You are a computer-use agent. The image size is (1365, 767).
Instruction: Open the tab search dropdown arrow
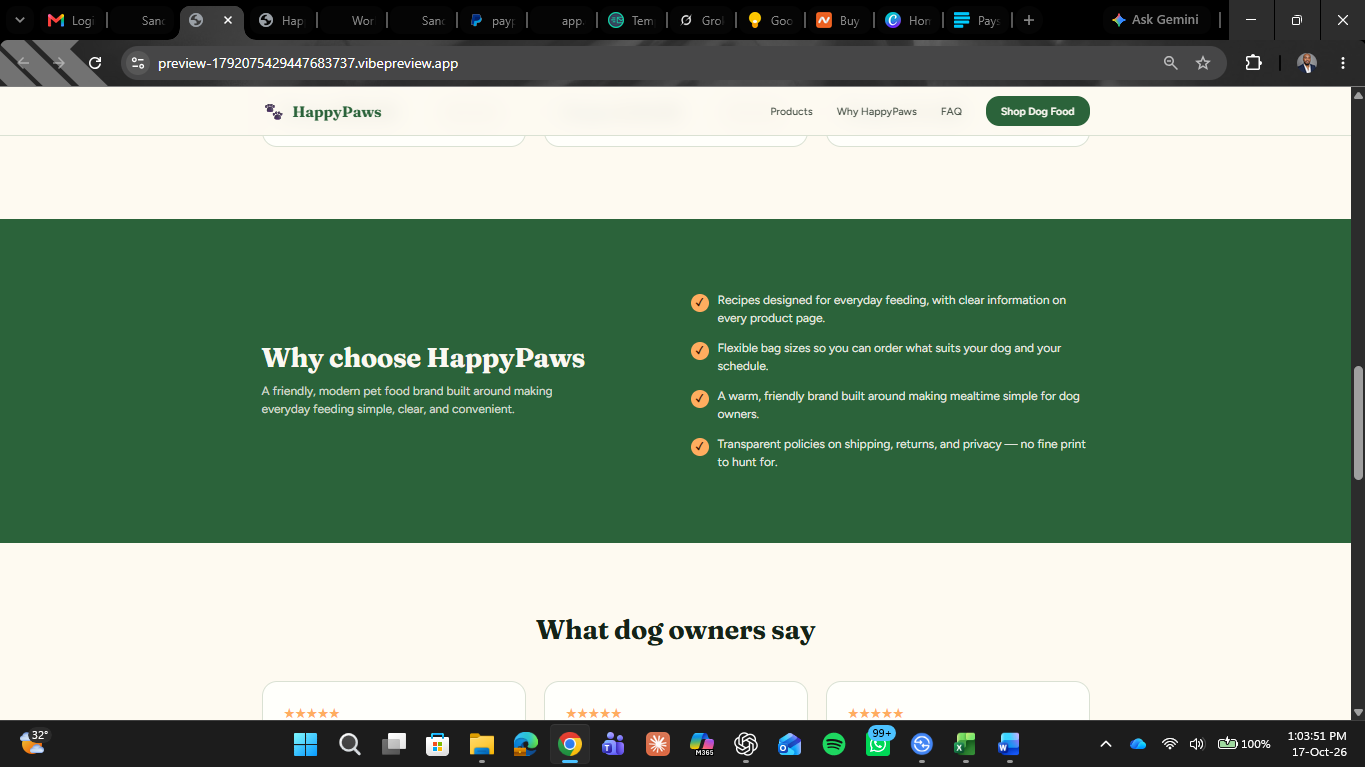click(x=19, y=20)
